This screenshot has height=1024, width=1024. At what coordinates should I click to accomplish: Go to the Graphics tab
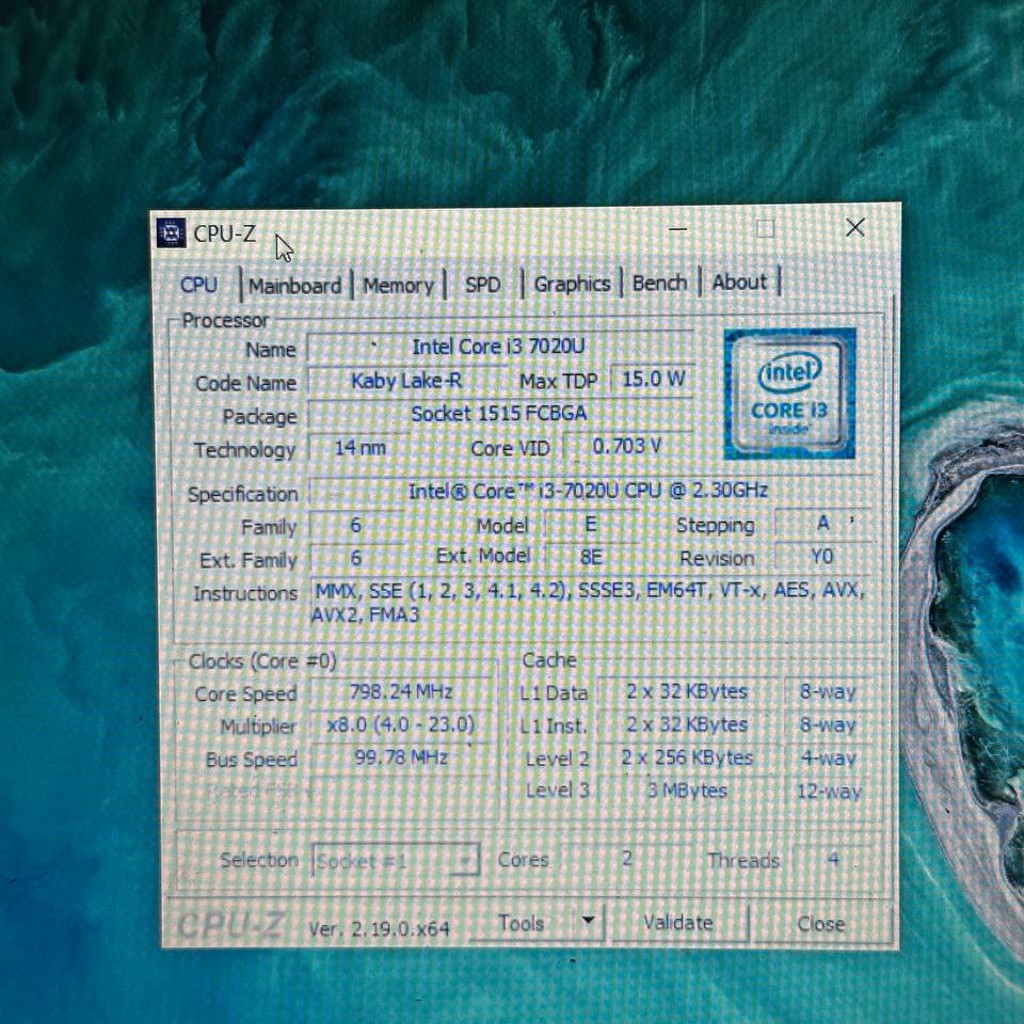click(x=572, y=283)
